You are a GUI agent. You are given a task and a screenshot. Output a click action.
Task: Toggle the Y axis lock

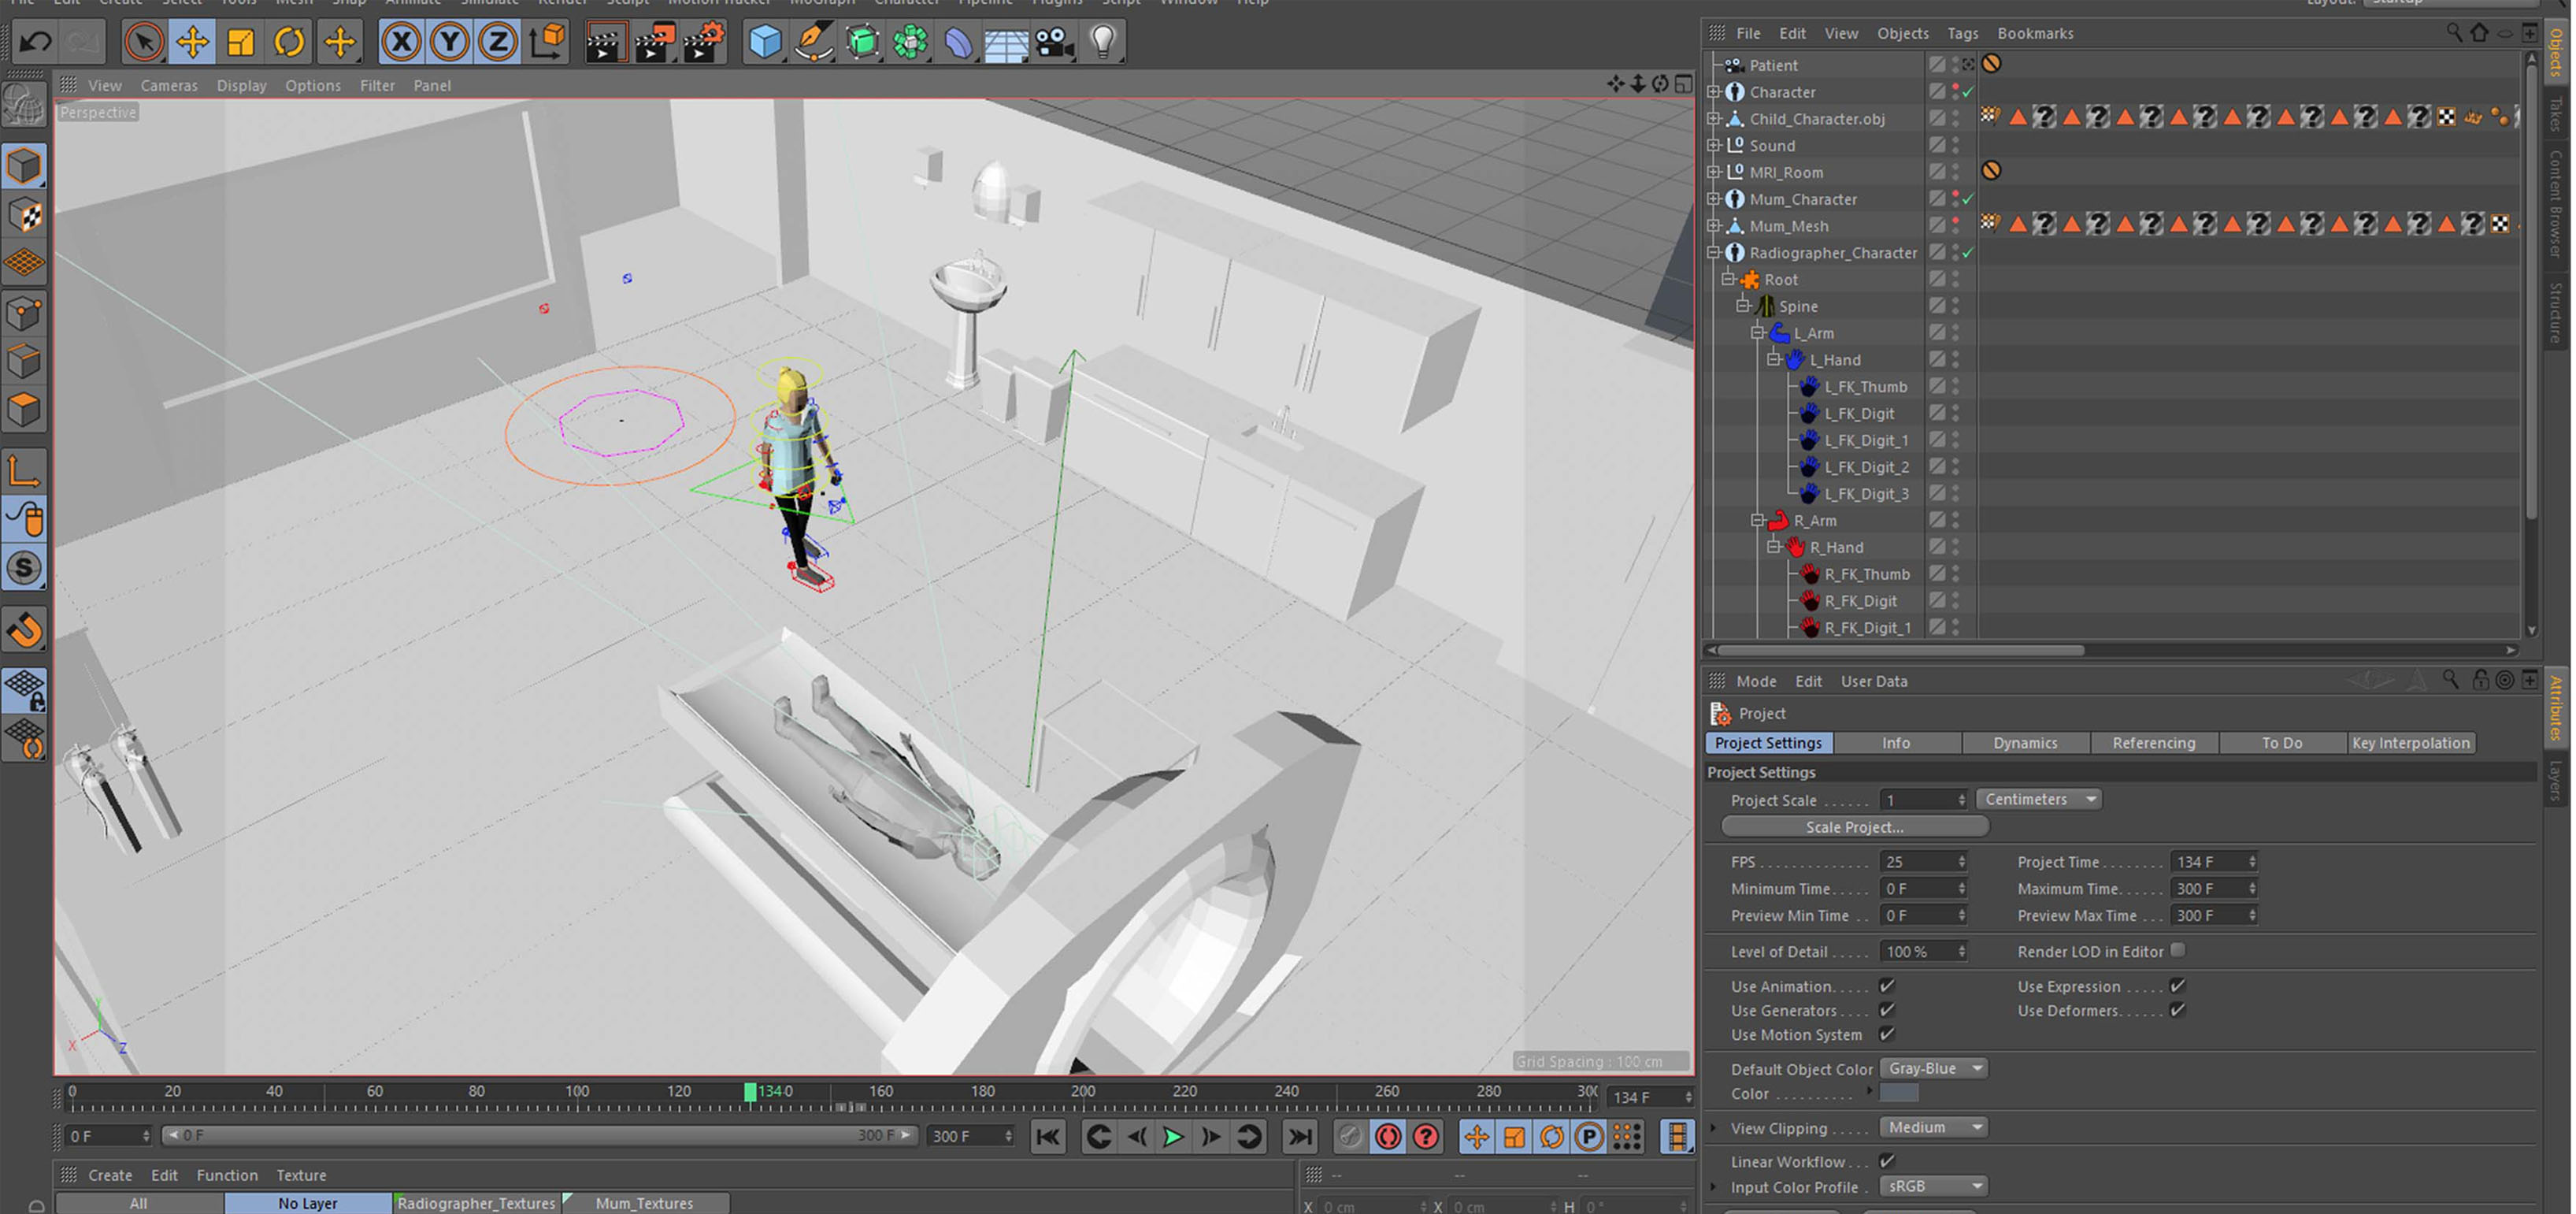pyautogui.click(x=449, y=42)
